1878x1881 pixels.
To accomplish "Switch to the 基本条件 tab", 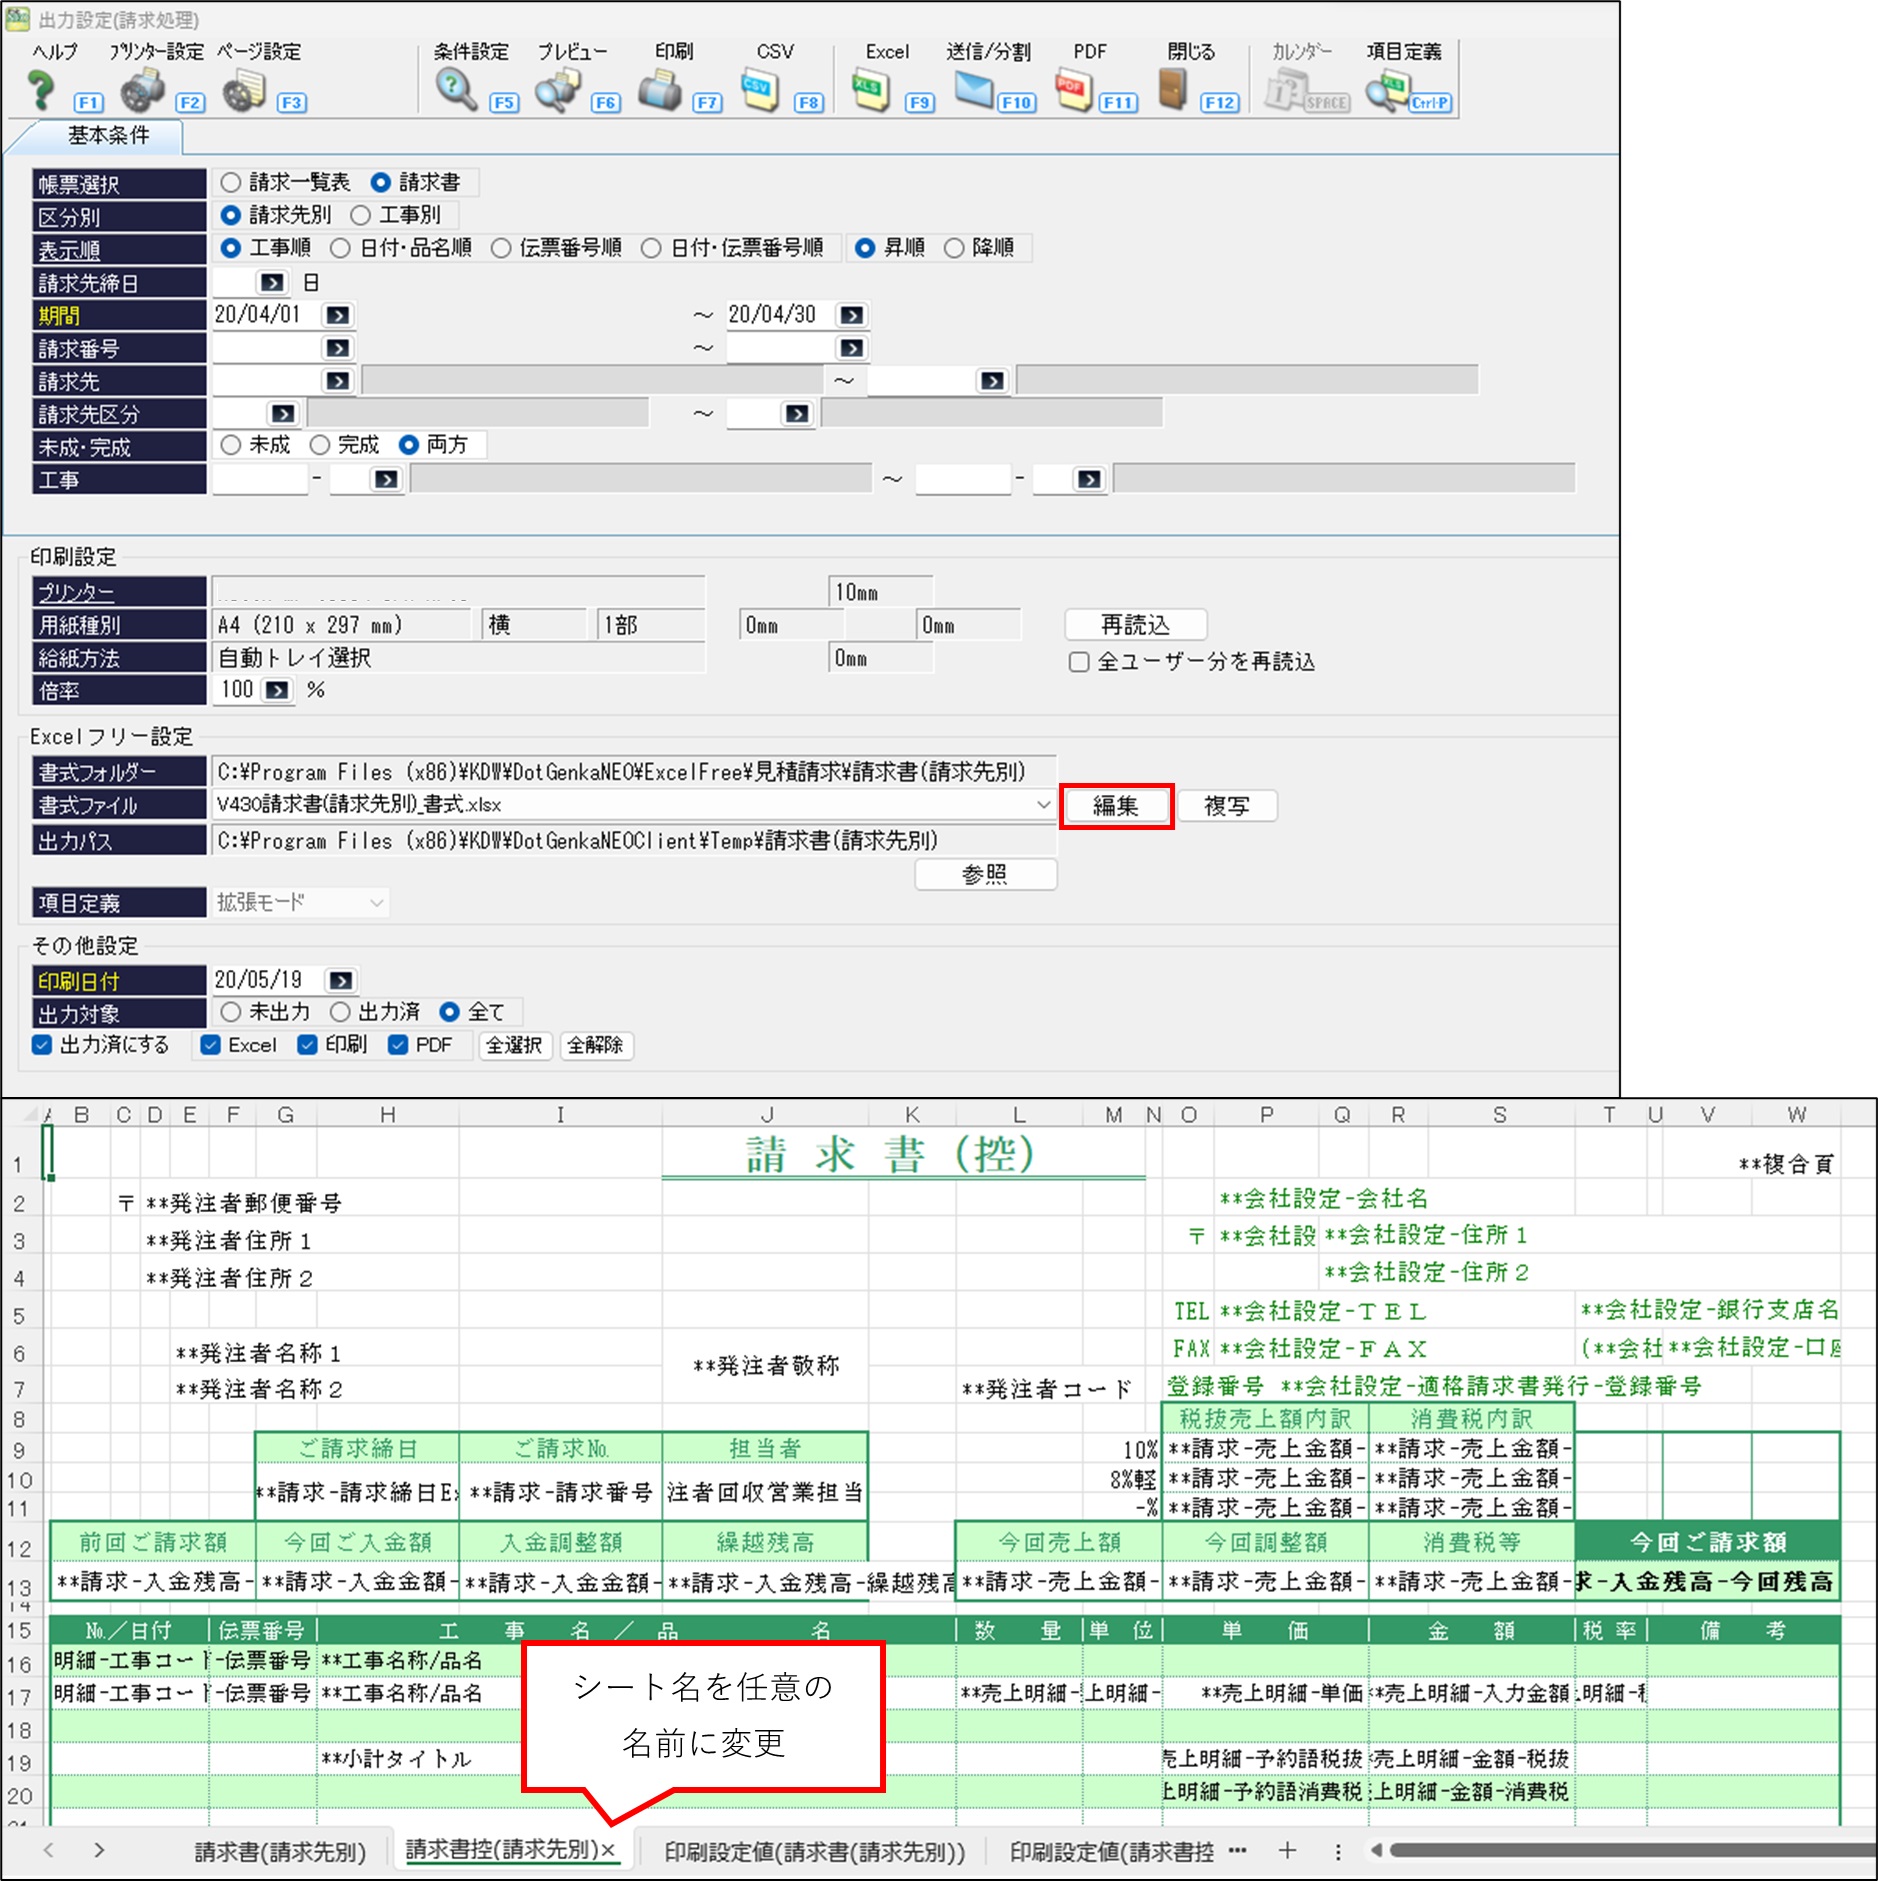I will [108, 136].
